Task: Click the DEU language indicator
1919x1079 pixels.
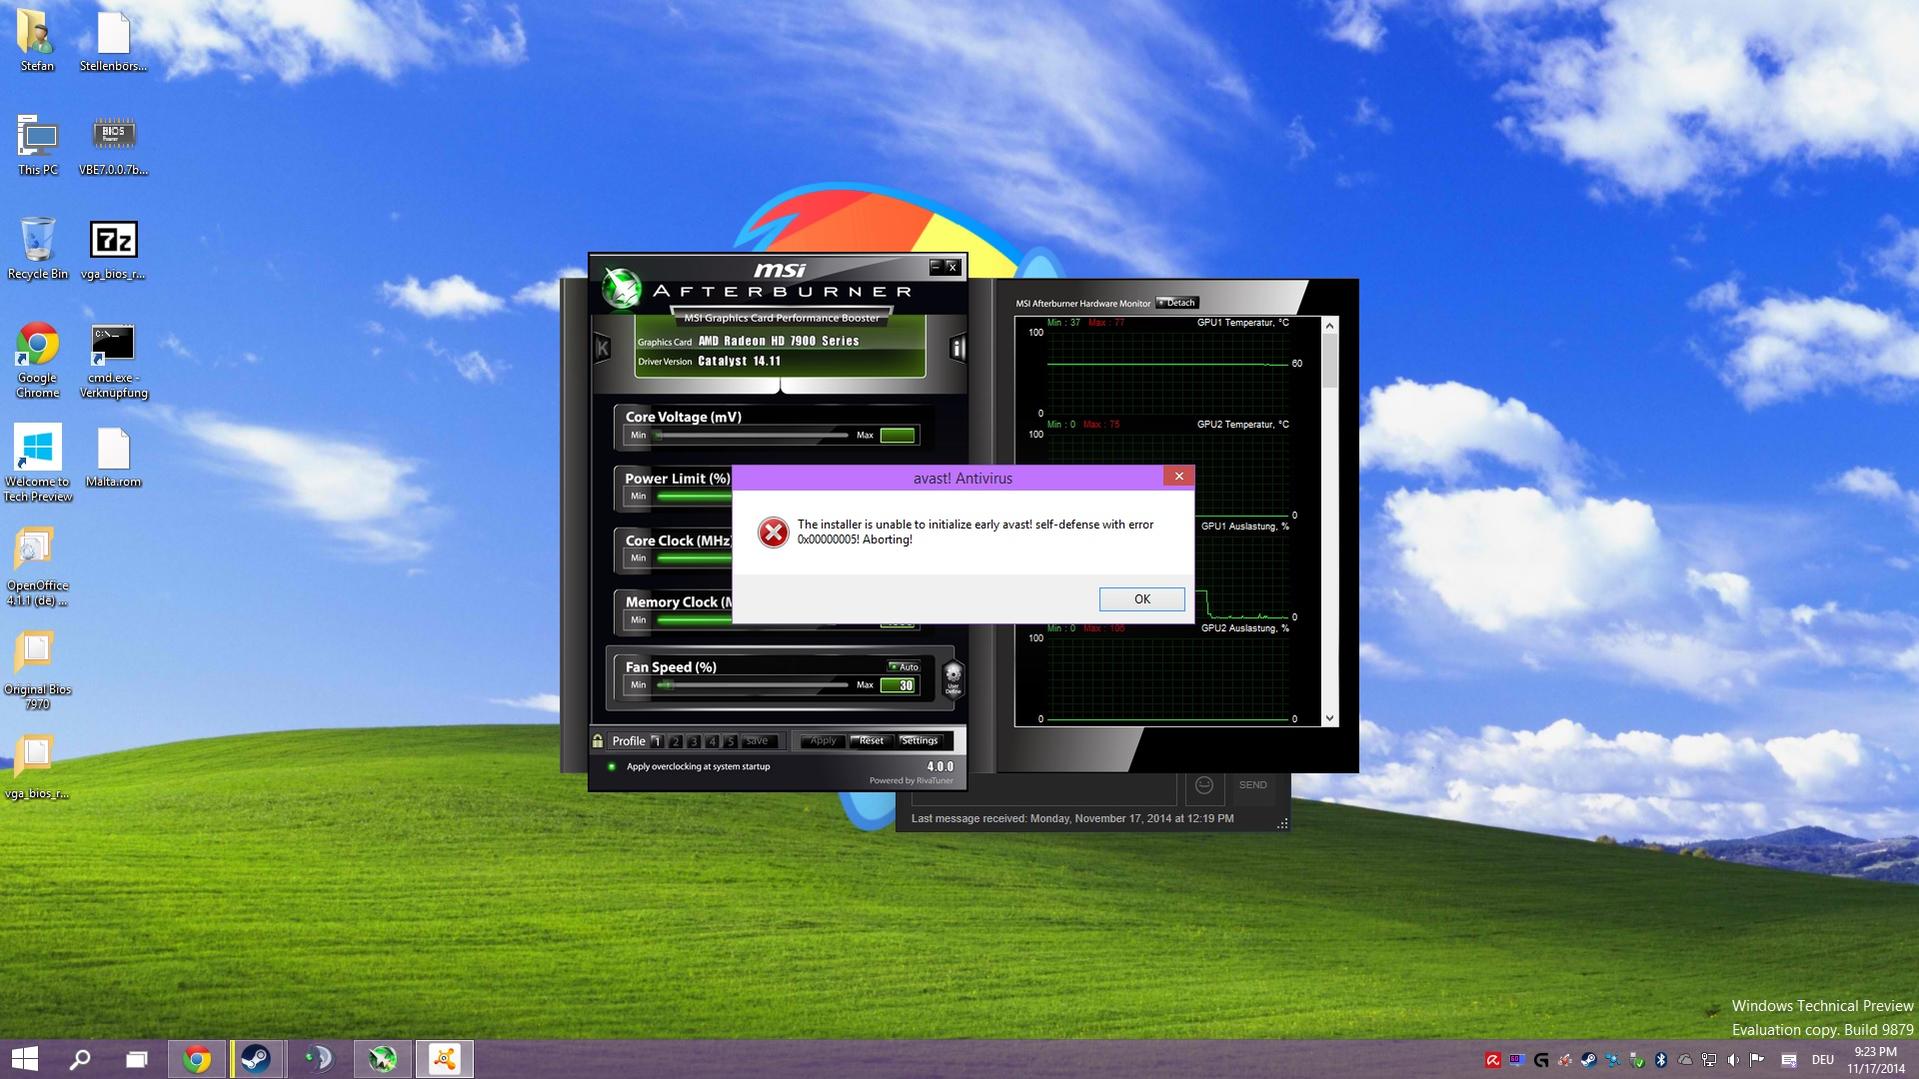Action: pyautogui.click(x=1822, y=1060)
